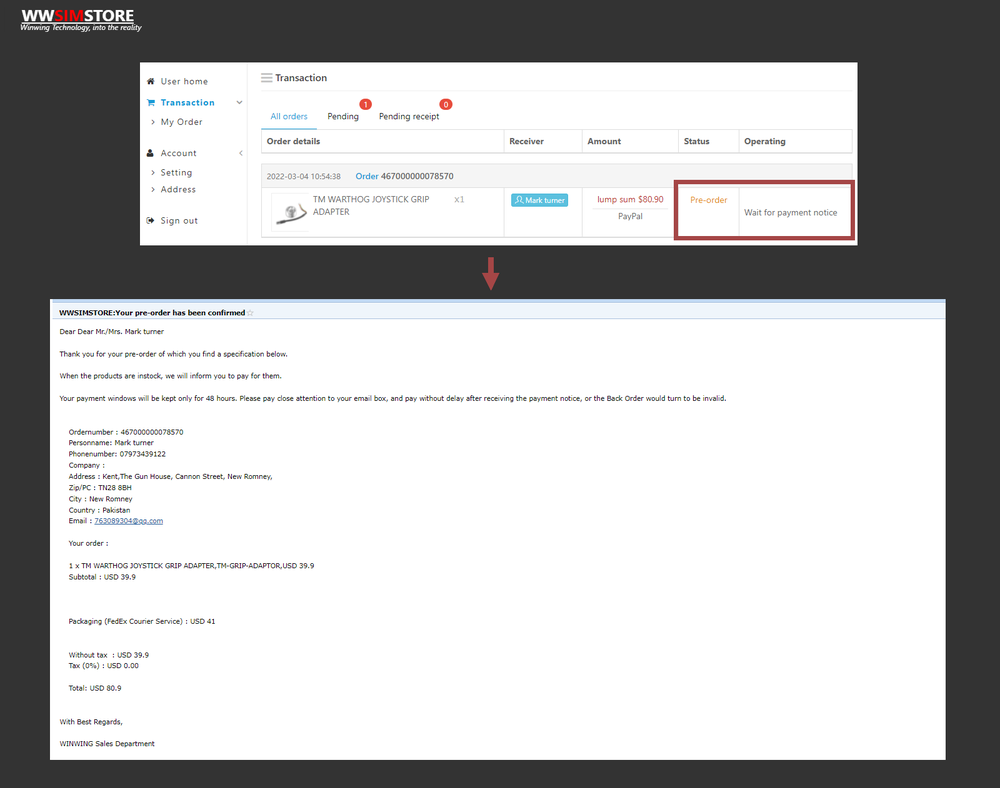Open Order 467000000078570 link
This screenshot has width=1000, height=788.
(404, 176)
